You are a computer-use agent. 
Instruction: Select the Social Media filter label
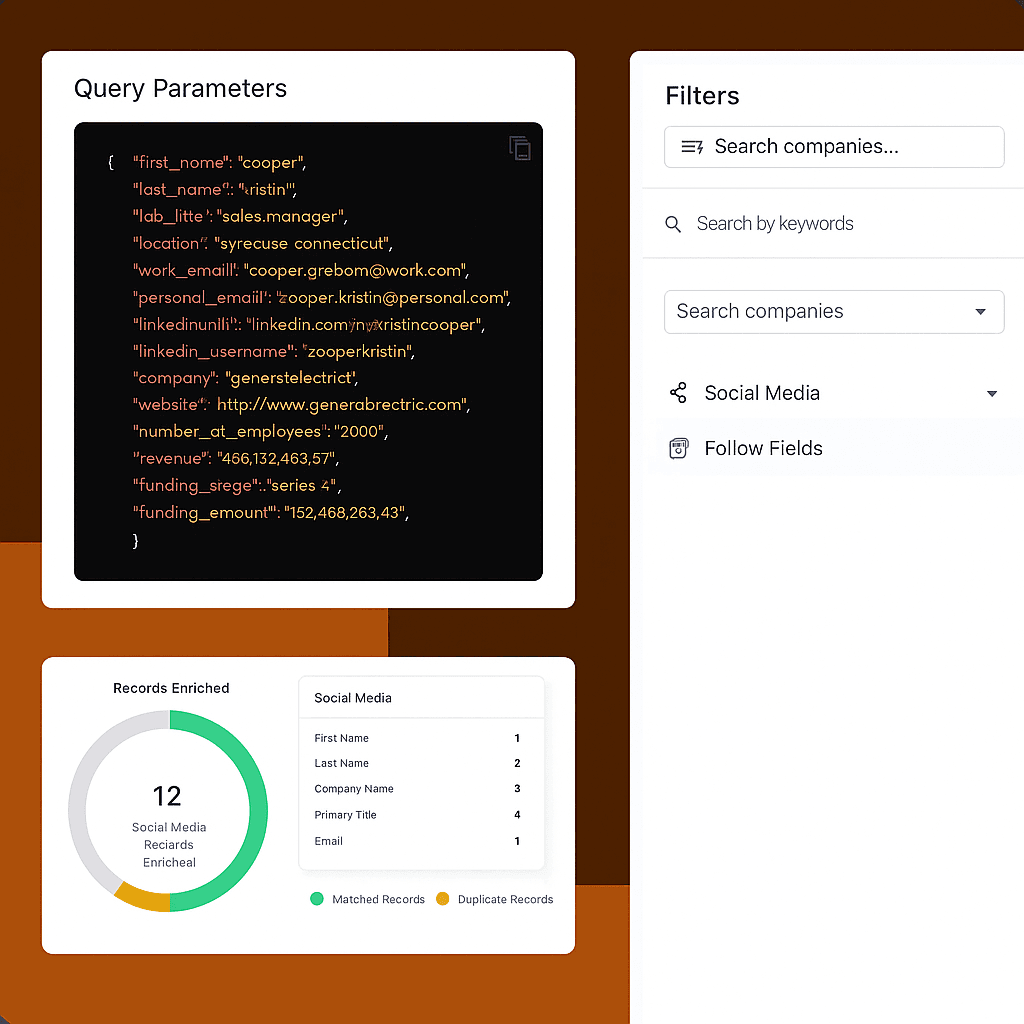pyautogui.click(x=762, y=393)
